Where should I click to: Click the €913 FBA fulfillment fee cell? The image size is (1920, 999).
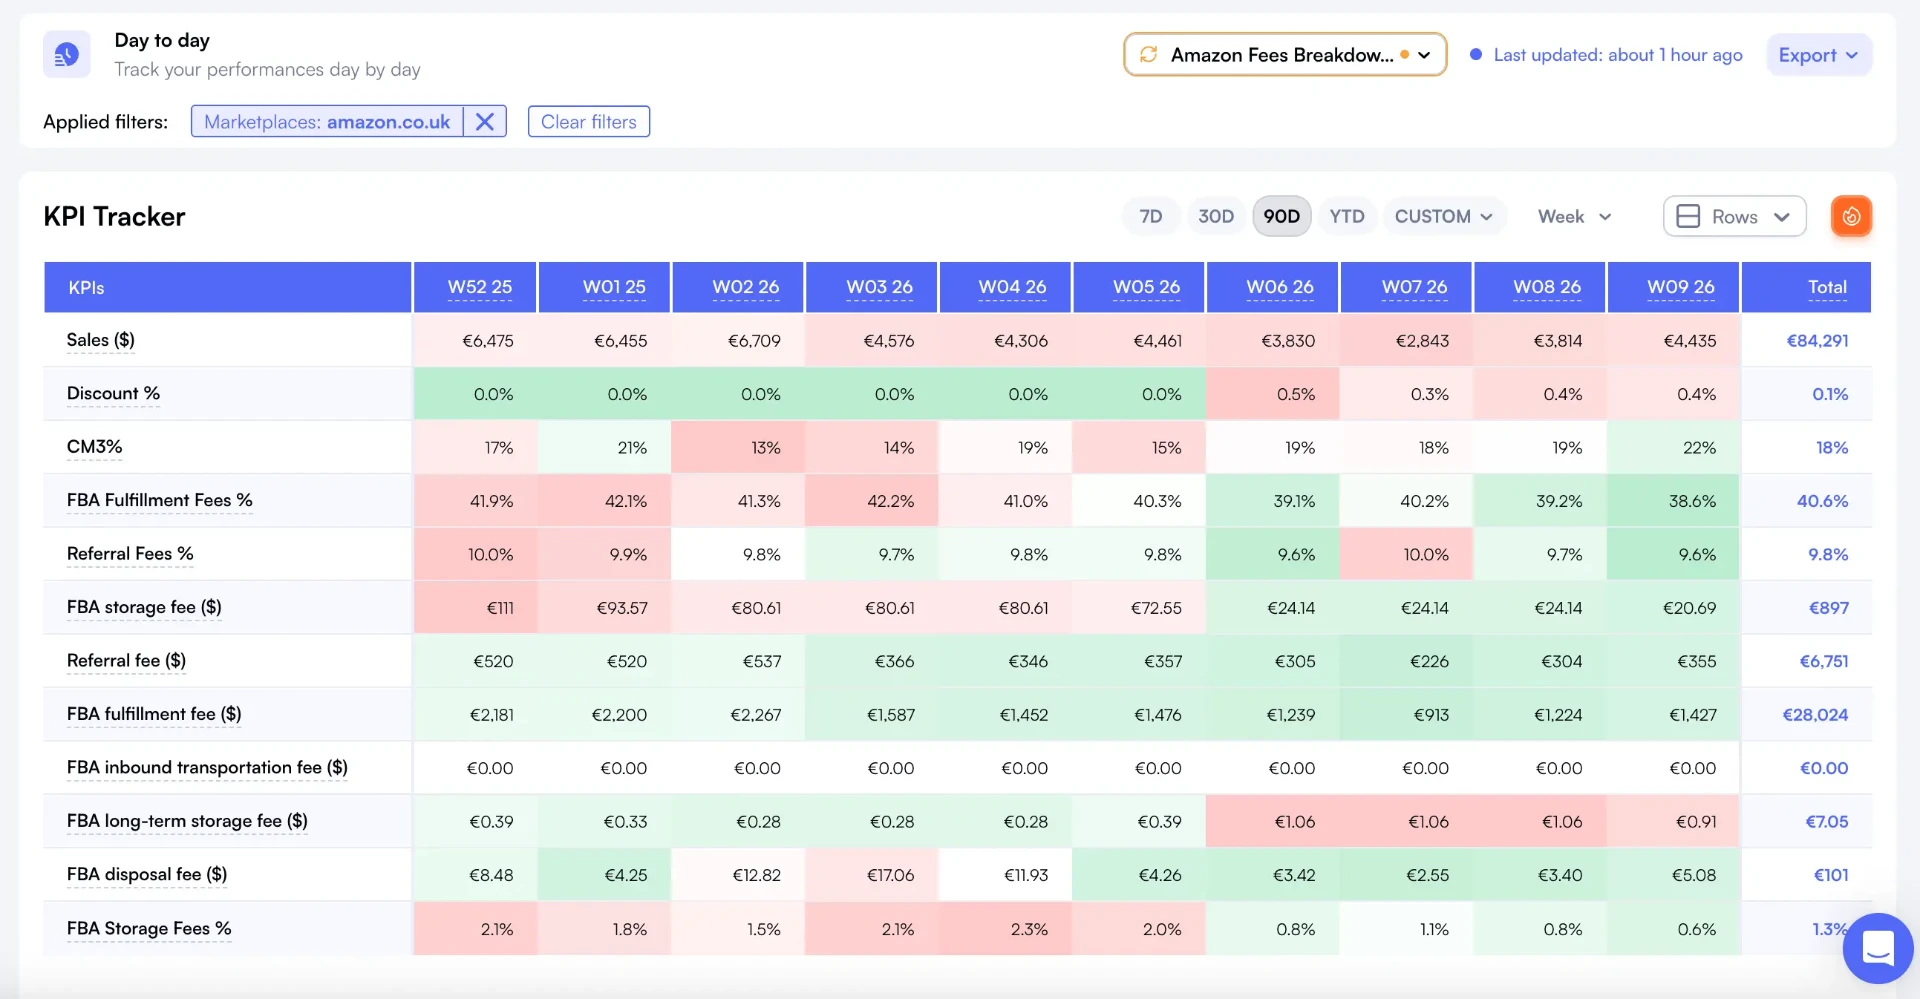coord(1407,715)
